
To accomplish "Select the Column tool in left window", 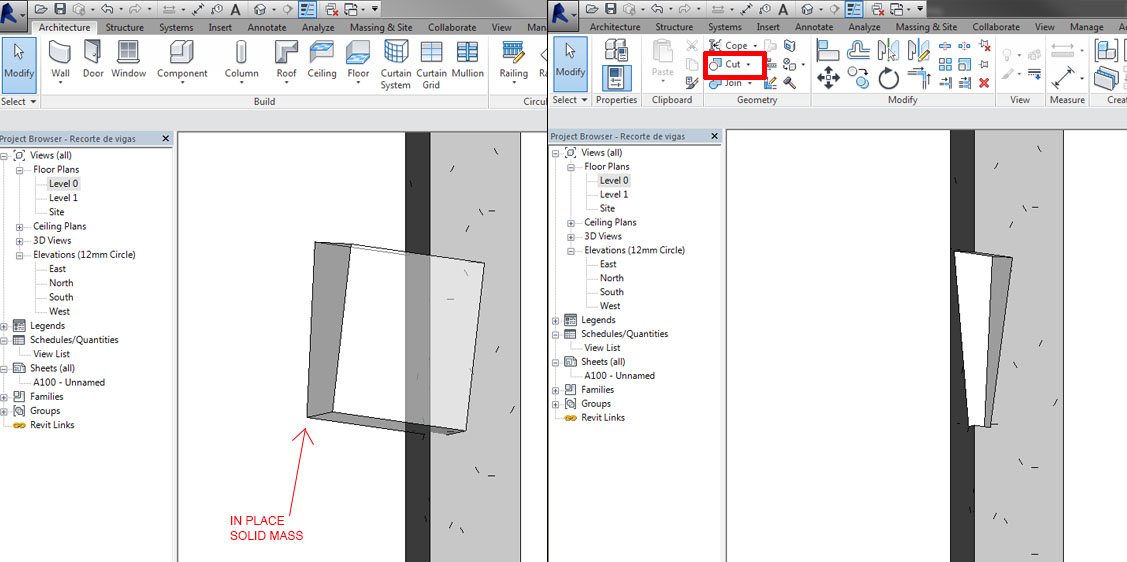I will pyautogui.click(x=242, y=60).
